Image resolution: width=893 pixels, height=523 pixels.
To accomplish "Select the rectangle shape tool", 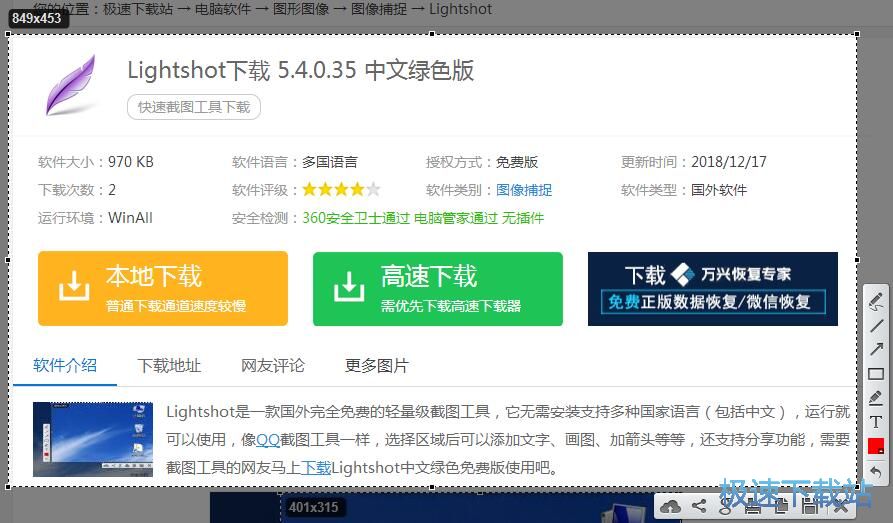I will [x=876, y=374].
